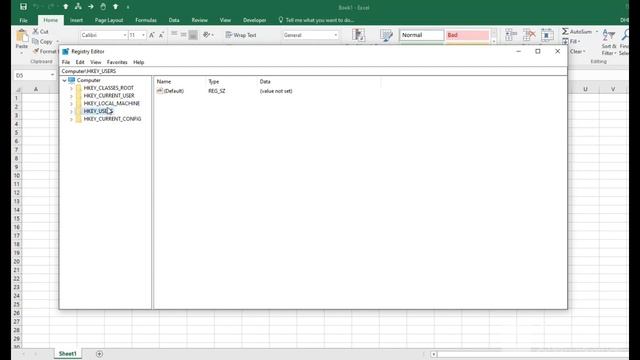Increase font size in Excel ribbon
The height and width of the screenshot is (360, 640).
(x=152, y=35)
